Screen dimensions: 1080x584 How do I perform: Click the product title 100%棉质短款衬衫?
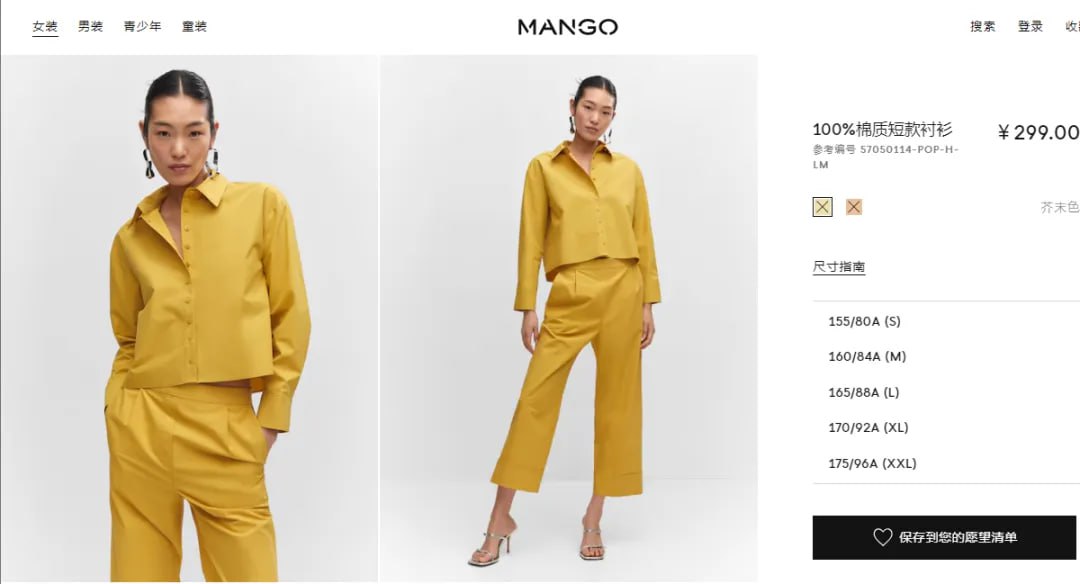pos(882,129)
